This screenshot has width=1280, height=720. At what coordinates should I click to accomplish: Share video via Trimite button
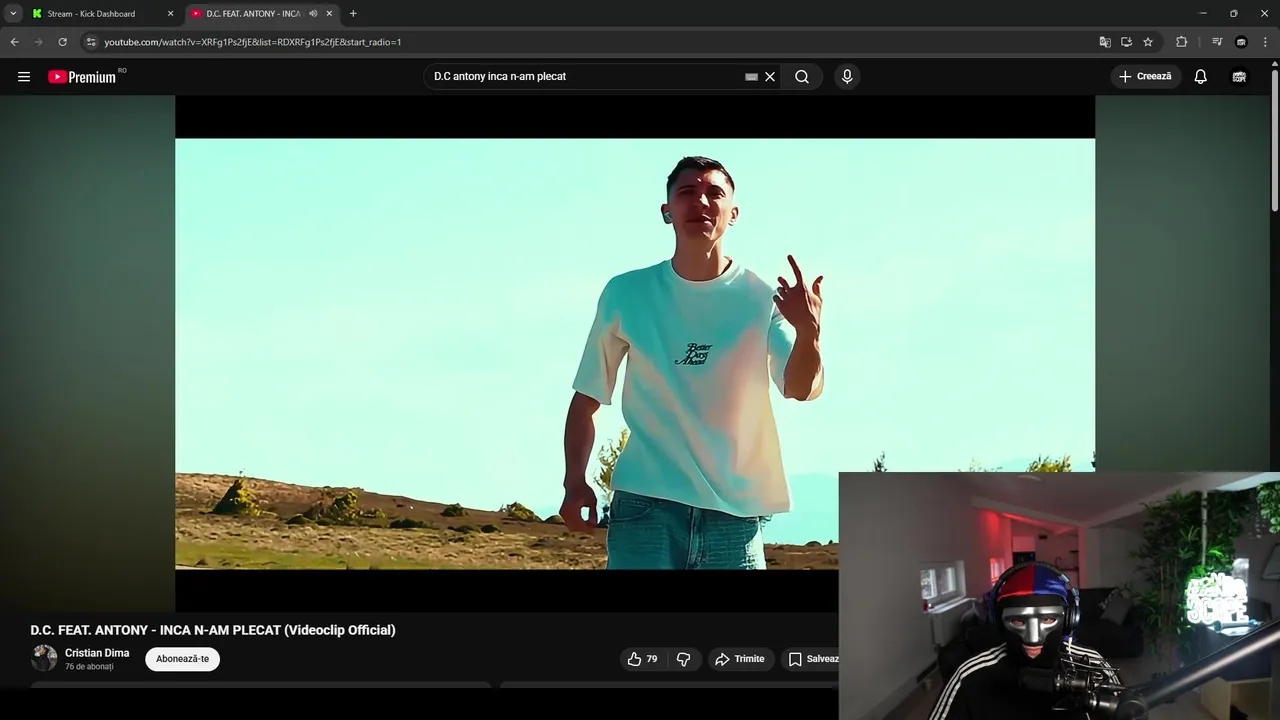tap(740, 659)
